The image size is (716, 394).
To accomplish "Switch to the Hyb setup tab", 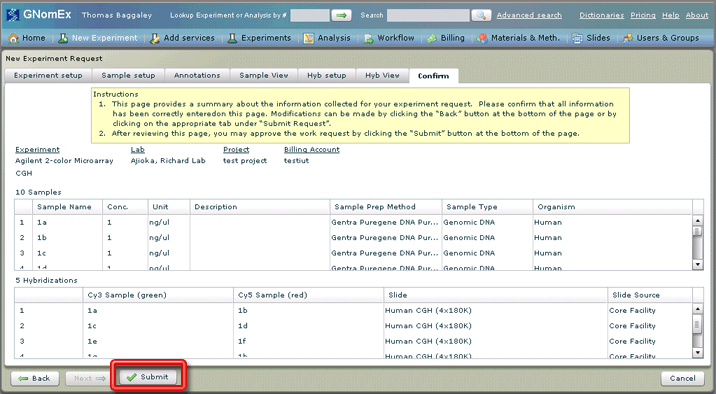I will coord(326,76).
